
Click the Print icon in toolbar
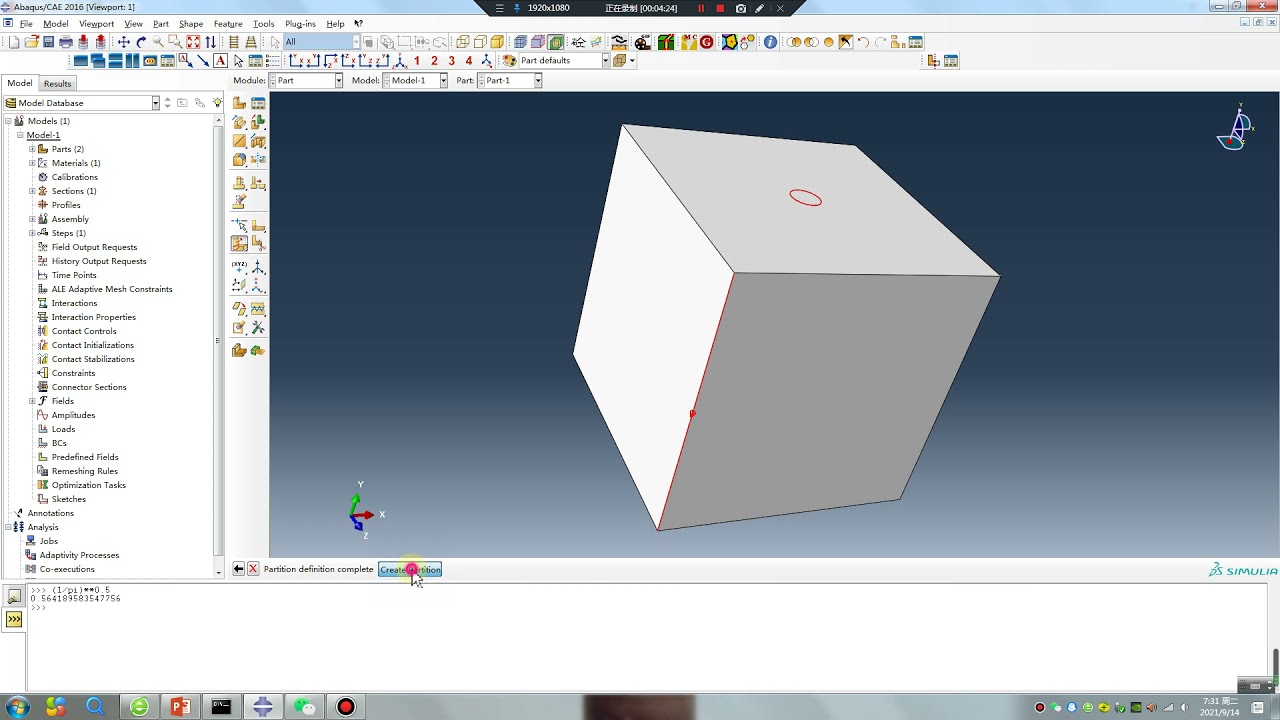[66, 42]
